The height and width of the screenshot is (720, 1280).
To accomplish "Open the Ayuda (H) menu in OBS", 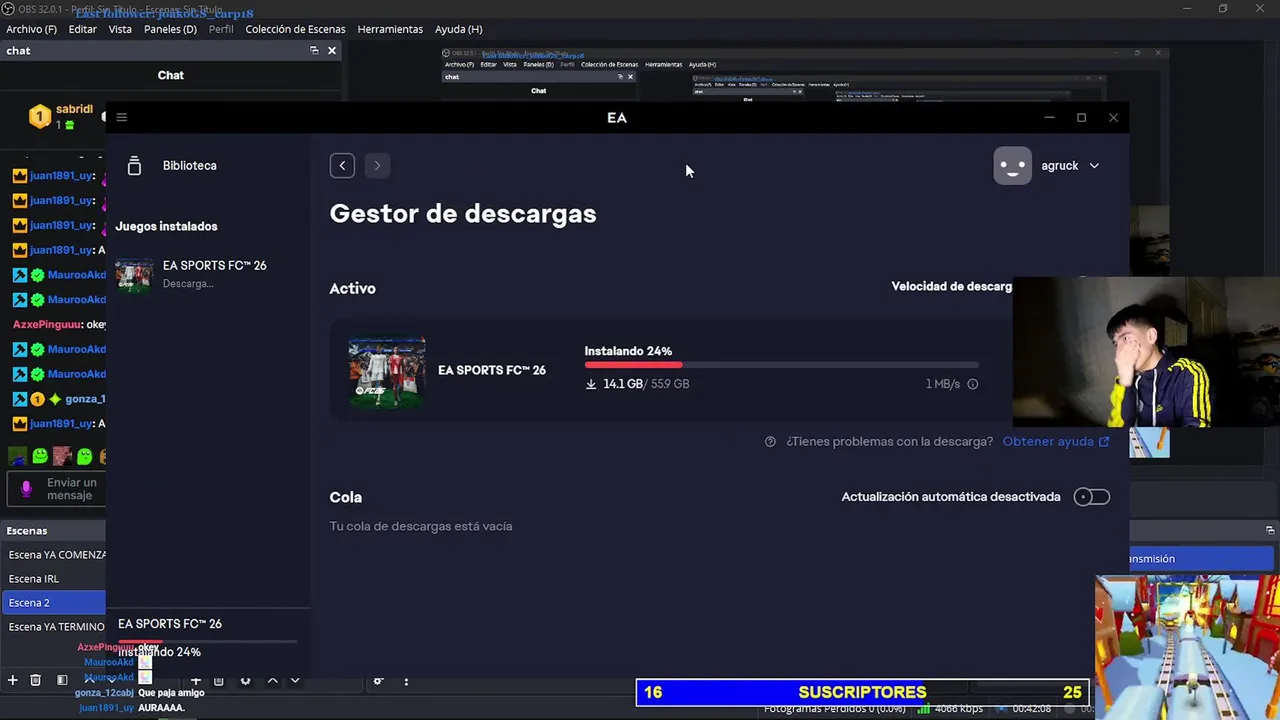I will pyautogui.click(x=458, y=29).
